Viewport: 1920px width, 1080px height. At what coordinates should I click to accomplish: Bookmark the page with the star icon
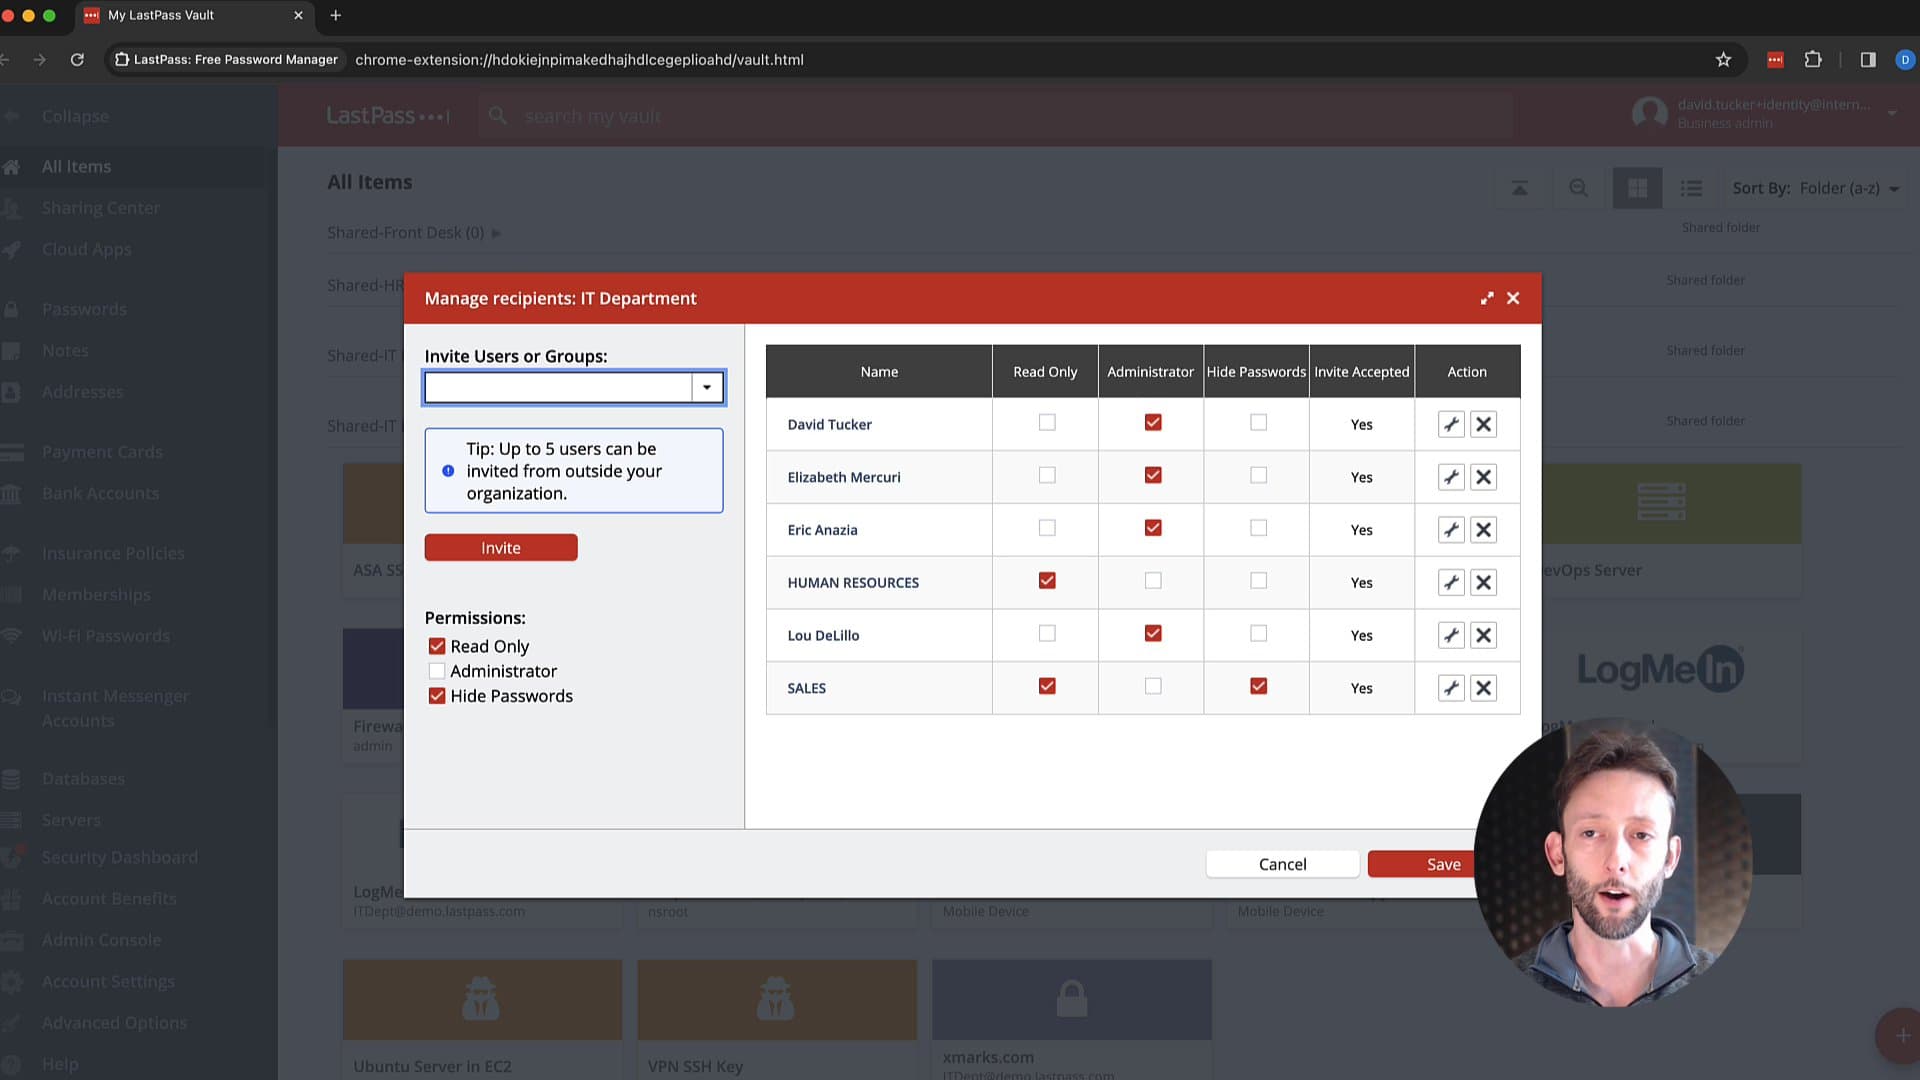pos(1723,60)
